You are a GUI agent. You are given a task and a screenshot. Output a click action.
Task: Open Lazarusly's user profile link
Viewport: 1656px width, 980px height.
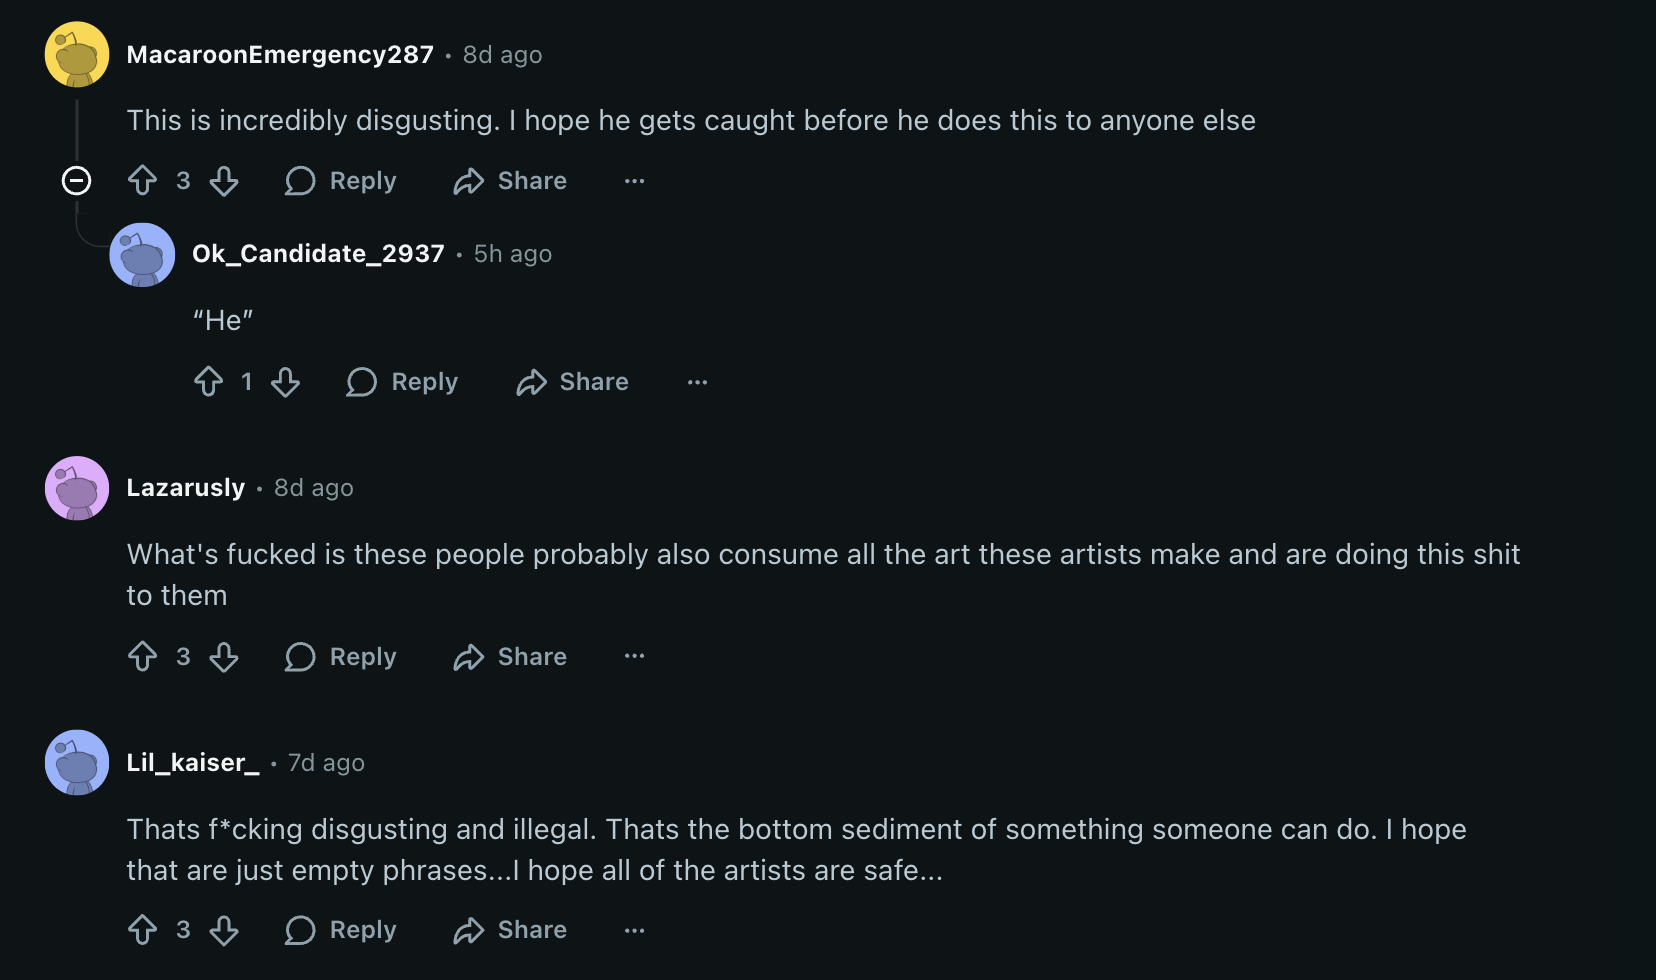click(186, 488)
